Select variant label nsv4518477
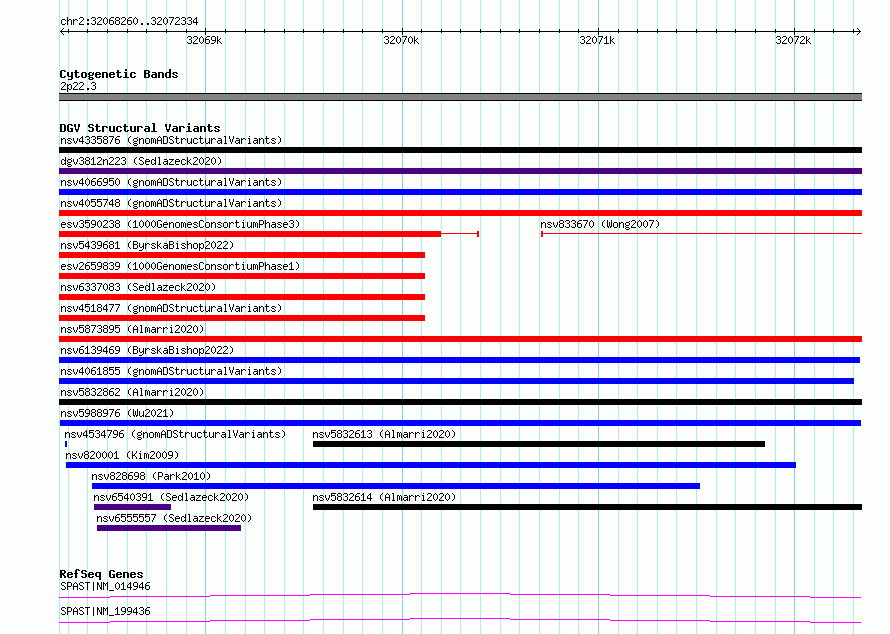890x634 pixels. (x=171, y=308)
